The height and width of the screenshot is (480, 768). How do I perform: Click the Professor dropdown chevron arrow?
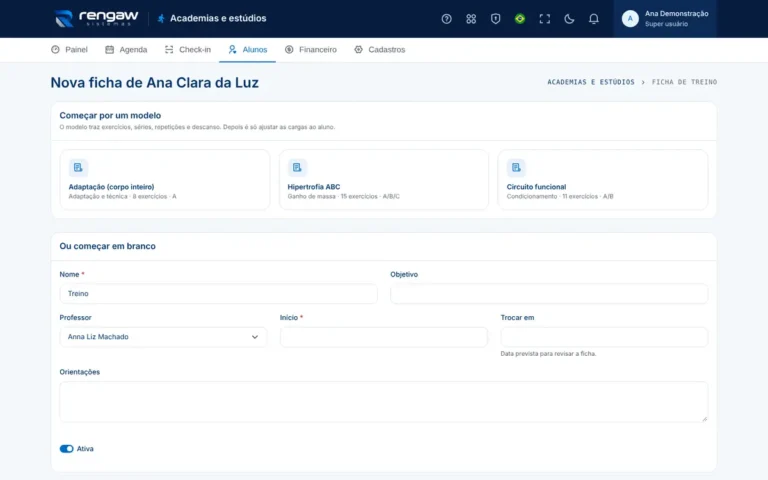(255, 337)
